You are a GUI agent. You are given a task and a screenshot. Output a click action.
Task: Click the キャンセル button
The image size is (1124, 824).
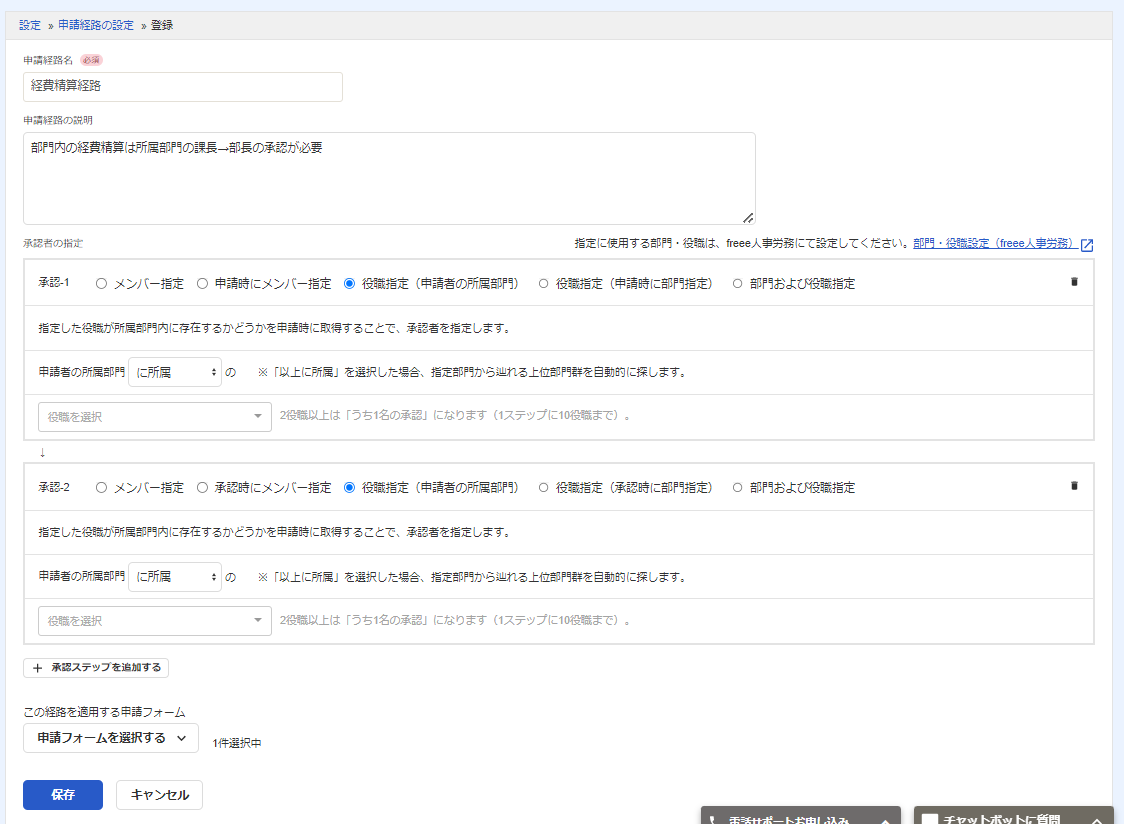159,795
